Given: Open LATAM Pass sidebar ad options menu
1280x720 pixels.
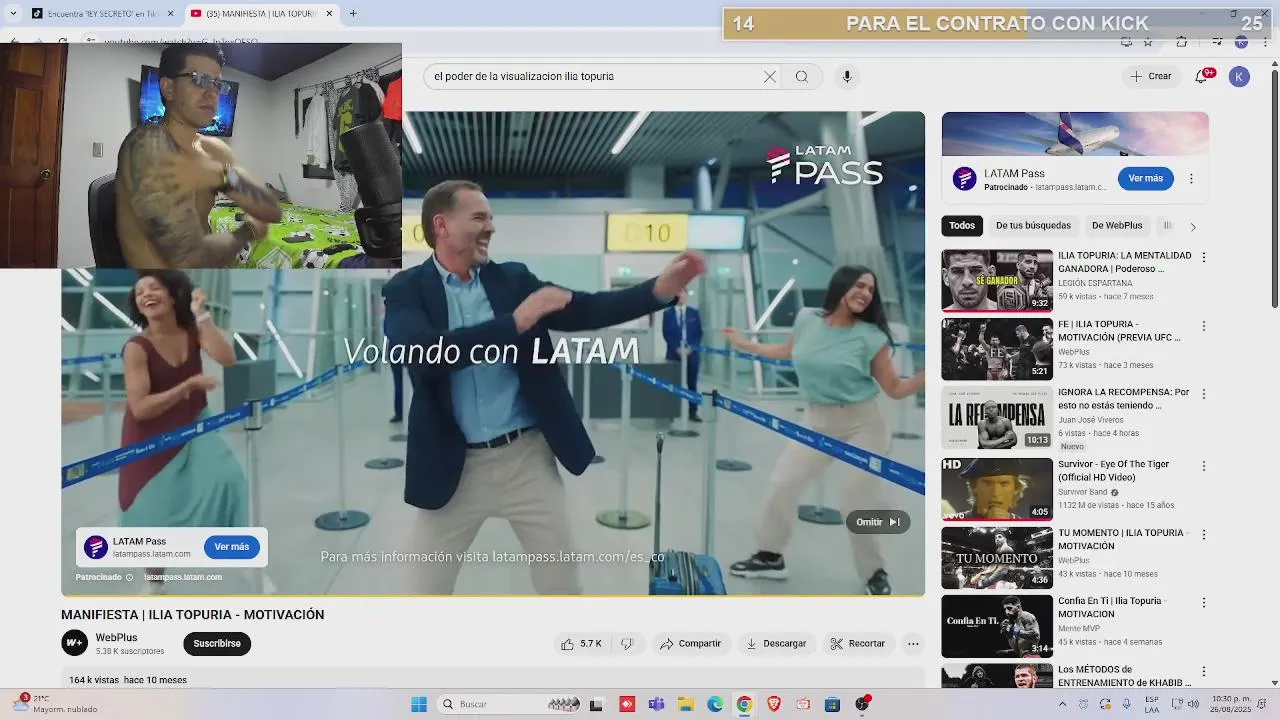Looking at the screenshot, I should pyautogui.click(x=1191, y=179).
